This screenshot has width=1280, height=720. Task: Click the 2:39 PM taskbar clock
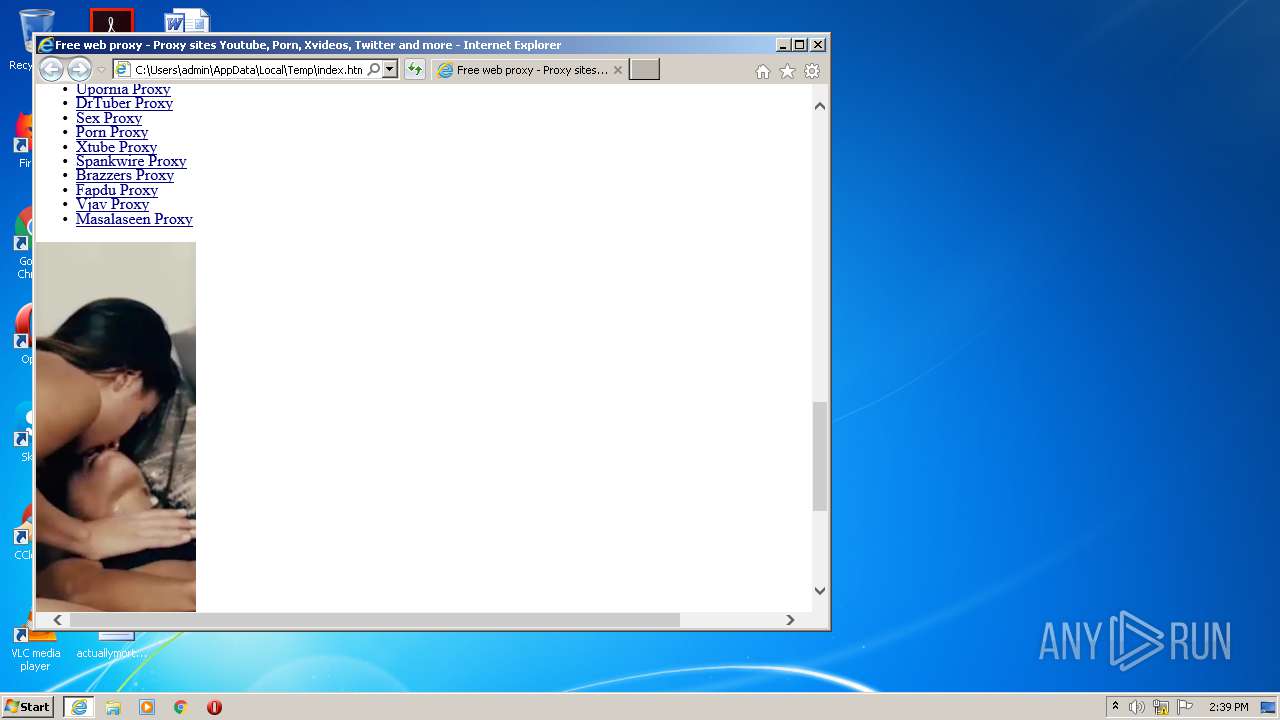(x=1229, y=707)
